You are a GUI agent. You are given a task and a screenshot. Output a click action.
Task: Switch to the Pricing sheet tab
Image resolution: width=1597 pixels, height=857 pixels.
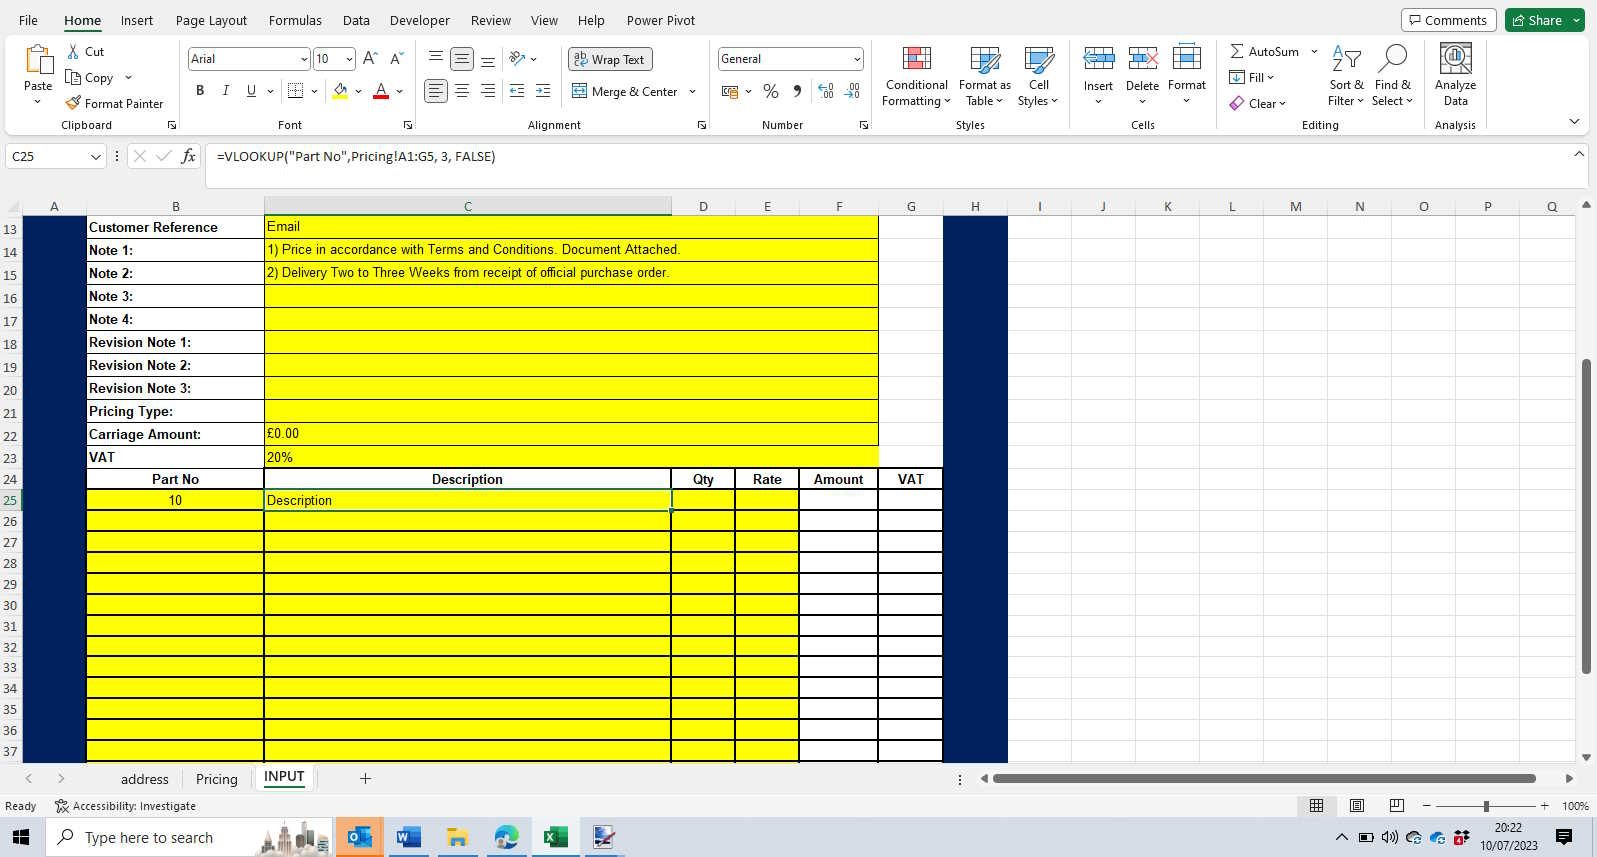click(217, 779)
